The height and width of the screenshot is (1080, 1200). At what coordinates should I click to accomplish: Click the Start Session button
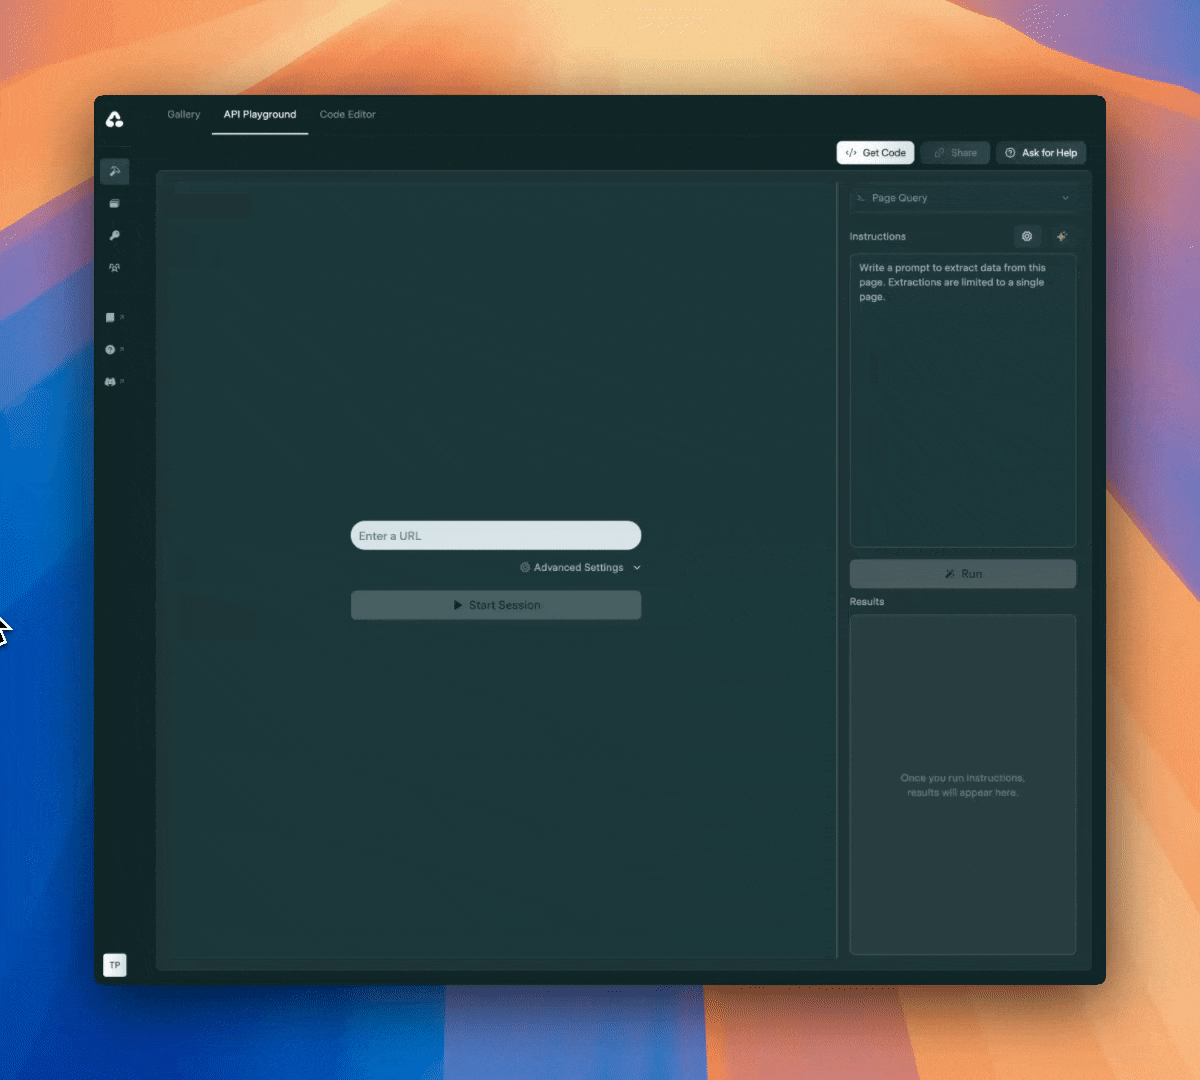pyautogui.click(x=496, y=605)
